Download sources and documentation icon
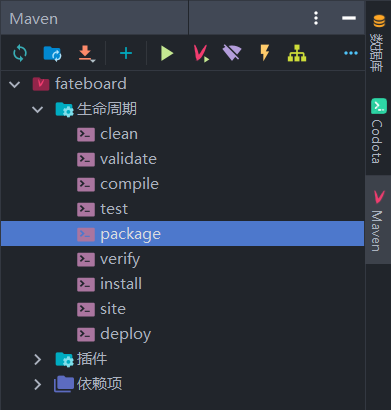This screenshot has height=410, width=391. [86, 54]
